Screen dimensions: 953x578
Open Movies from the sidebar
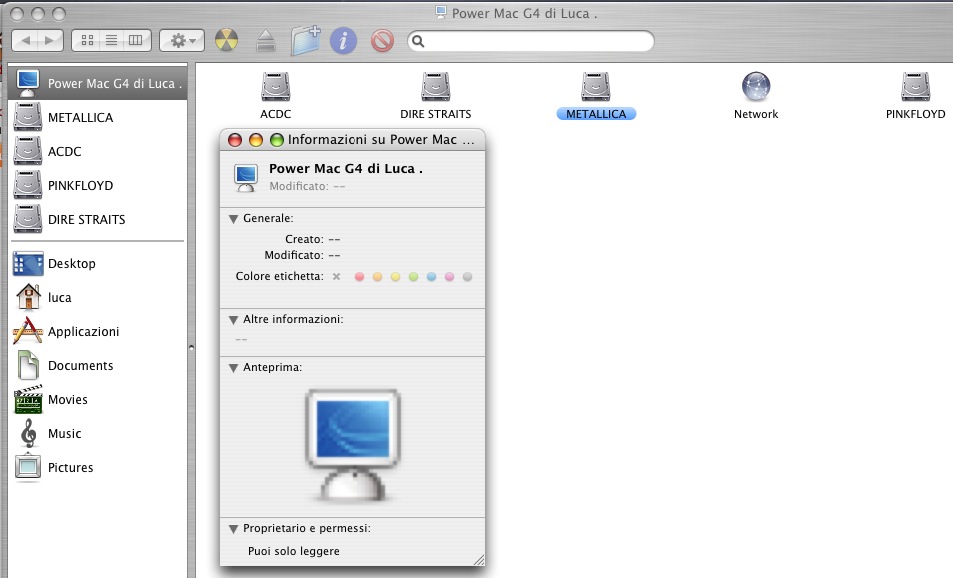pyautogui.click(x=97, y=399)
